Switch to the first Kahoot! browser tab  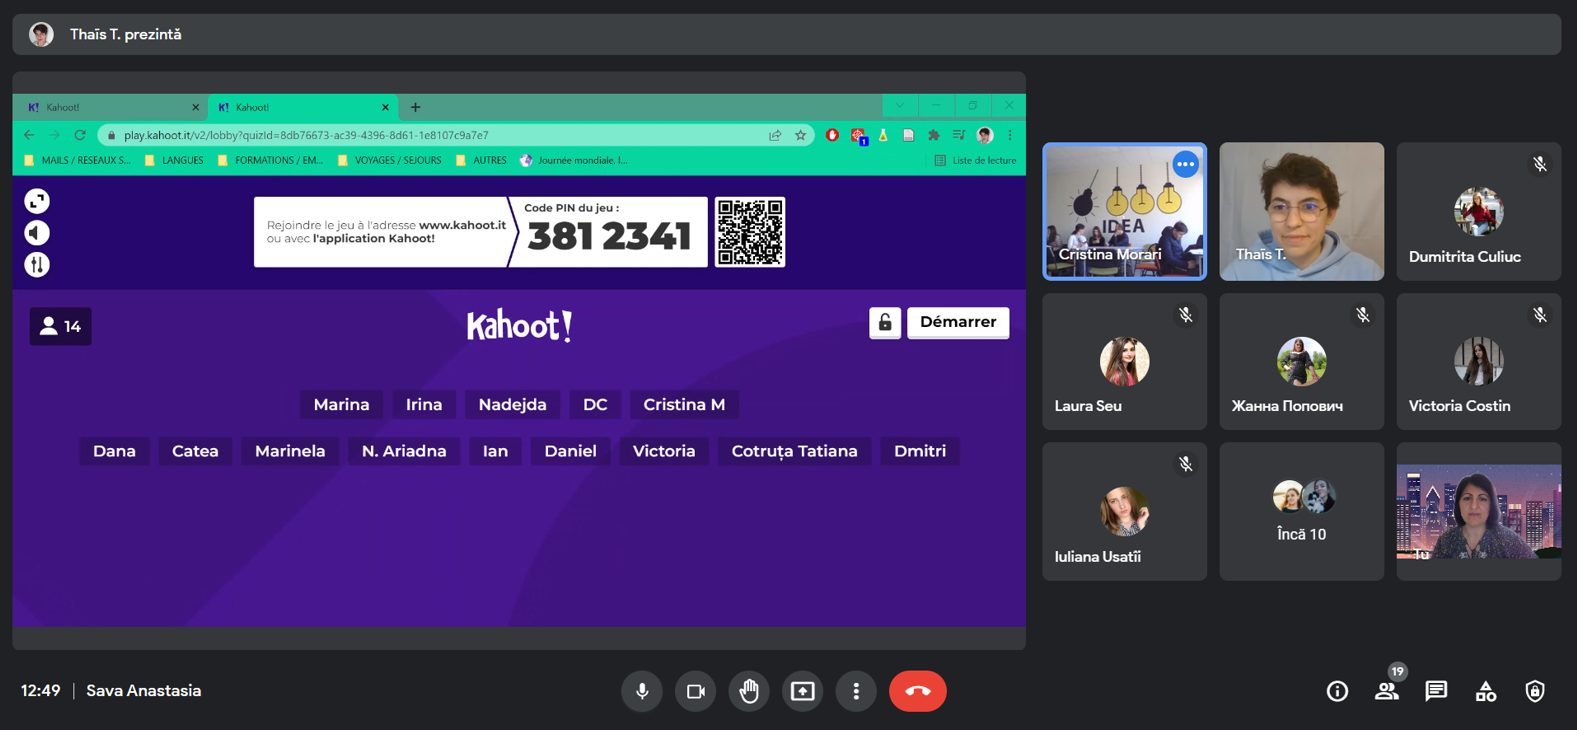pos(108,107)
